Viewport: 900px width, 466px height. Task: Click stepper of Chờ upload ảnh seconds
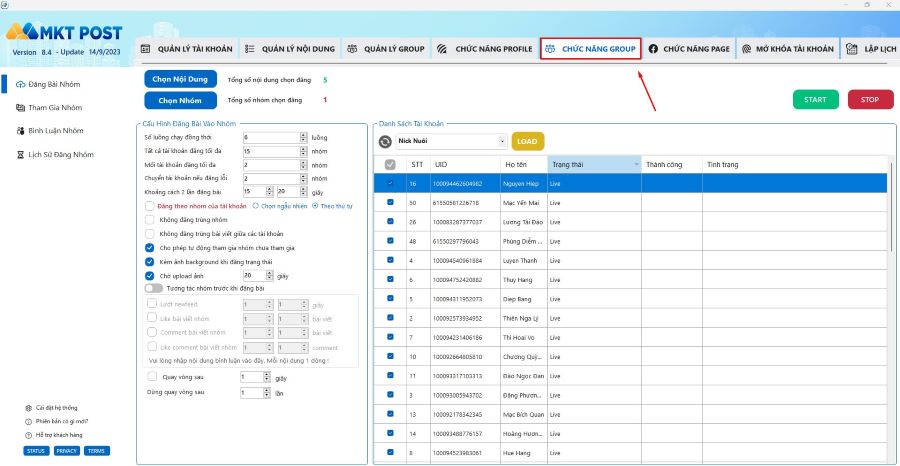(270, 276)
